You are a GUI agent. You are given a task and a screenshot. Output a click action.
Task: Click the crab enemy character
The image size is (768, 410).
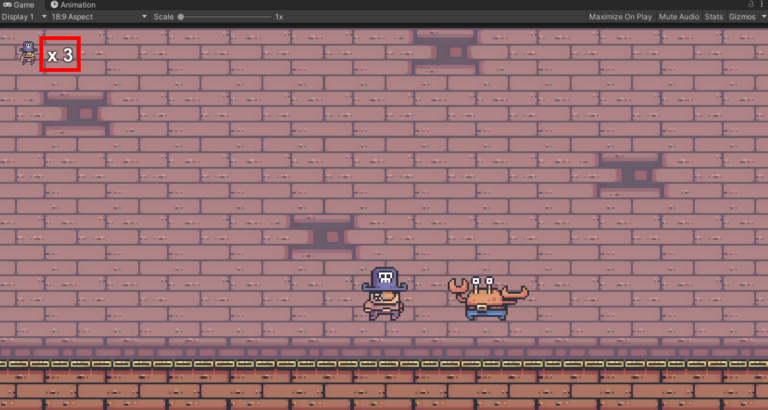(x=488, y=298)
